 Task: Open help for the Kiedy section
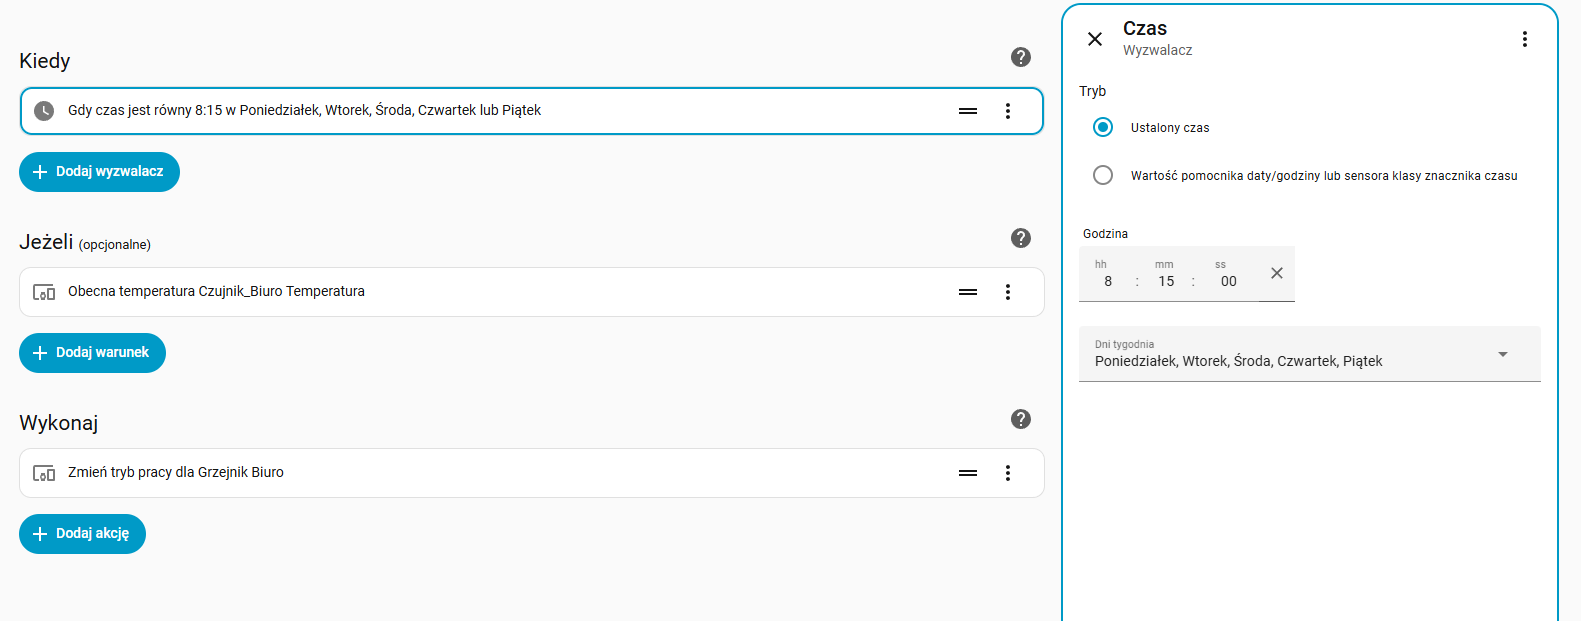pyautogui.click(x=1020, y=57)
